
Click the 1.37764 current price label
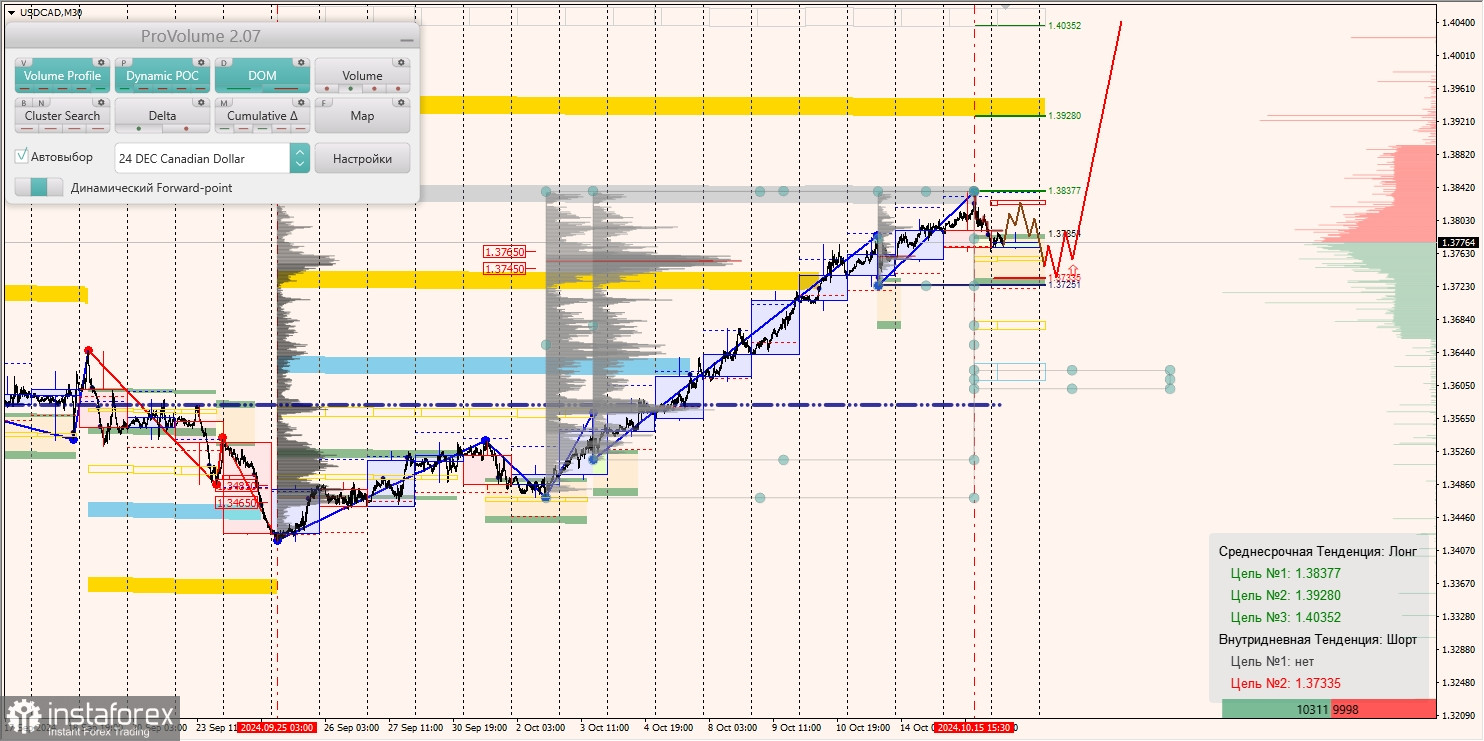pyautogui.click(x=1459, y=242)
